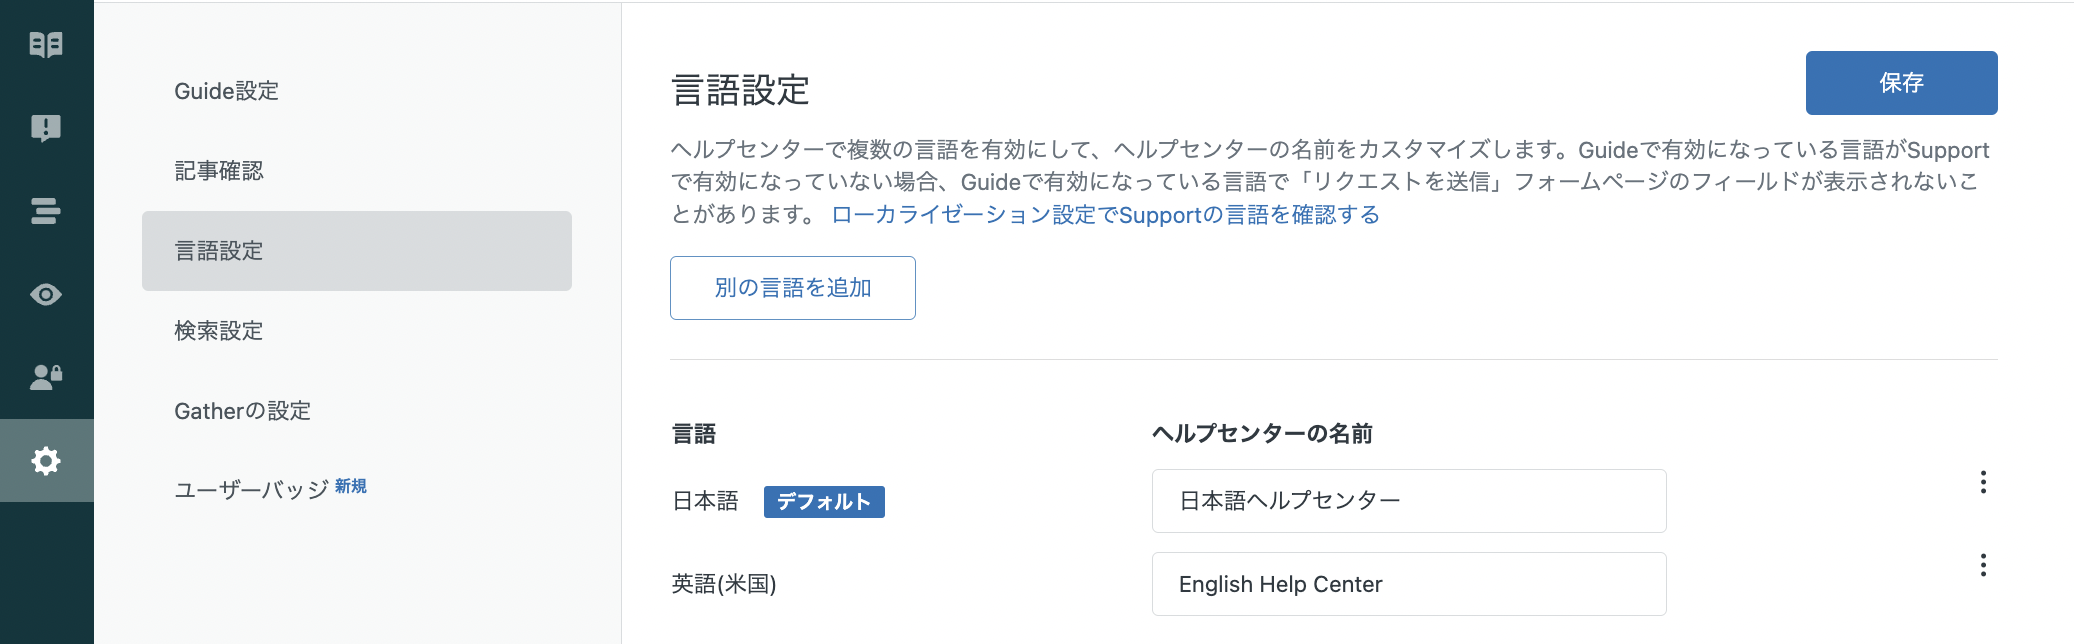Open the preview eye icon in the sidebar
This screenshot has width=2074, height=644.
tap(47, 294)
